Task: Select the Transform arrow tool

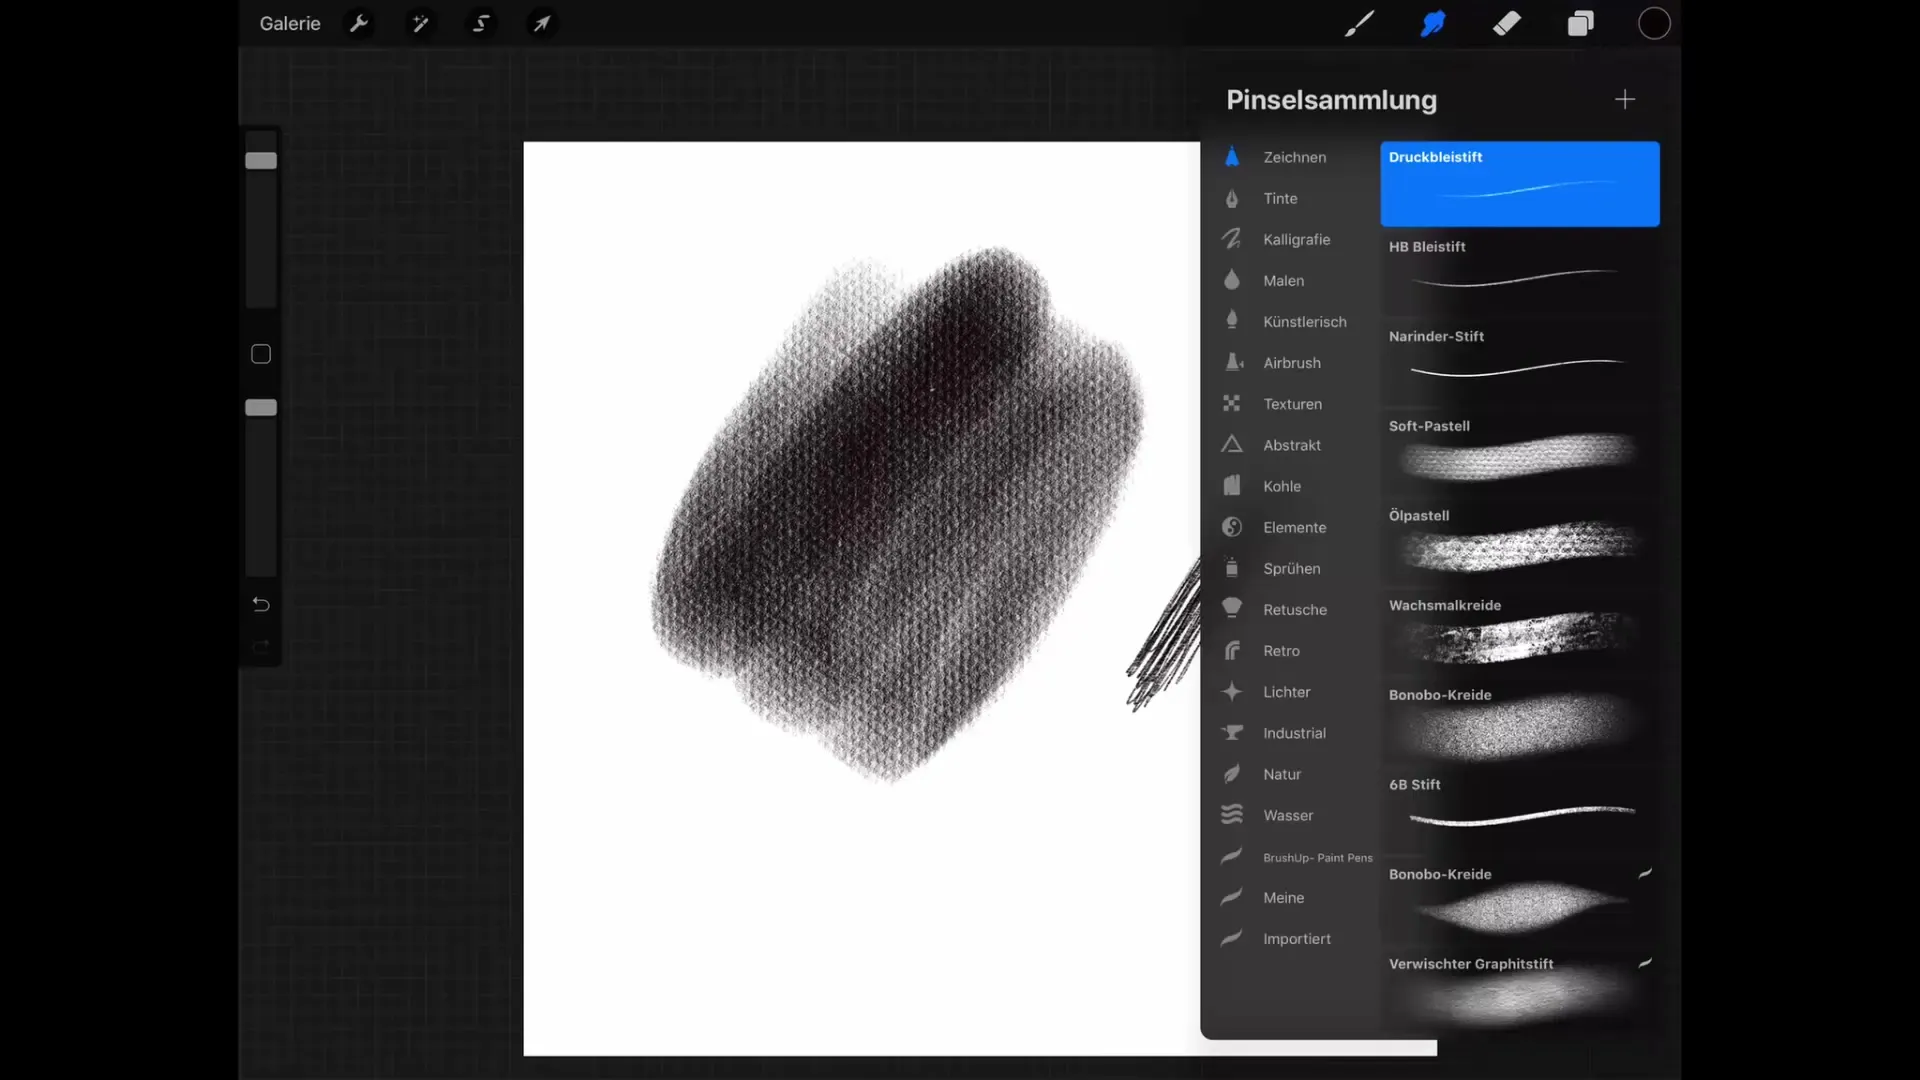Action: (x=541, y=23)
